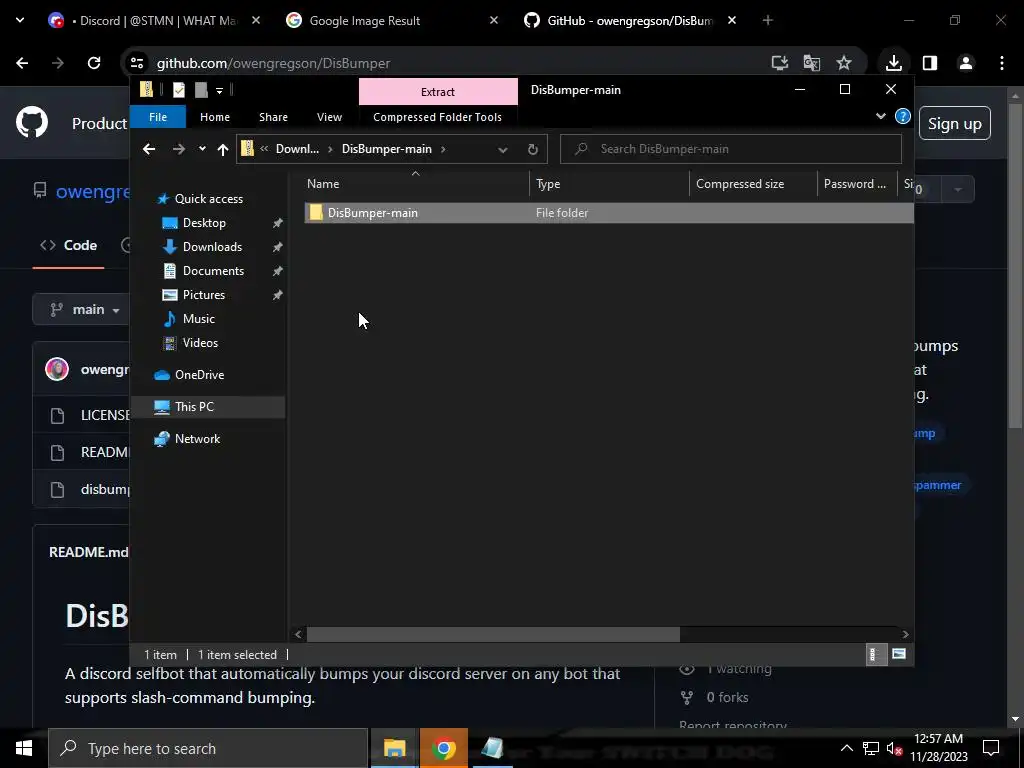Click the Explorer forward arrow
1024x768 pixels.
(x=178, y=149)
